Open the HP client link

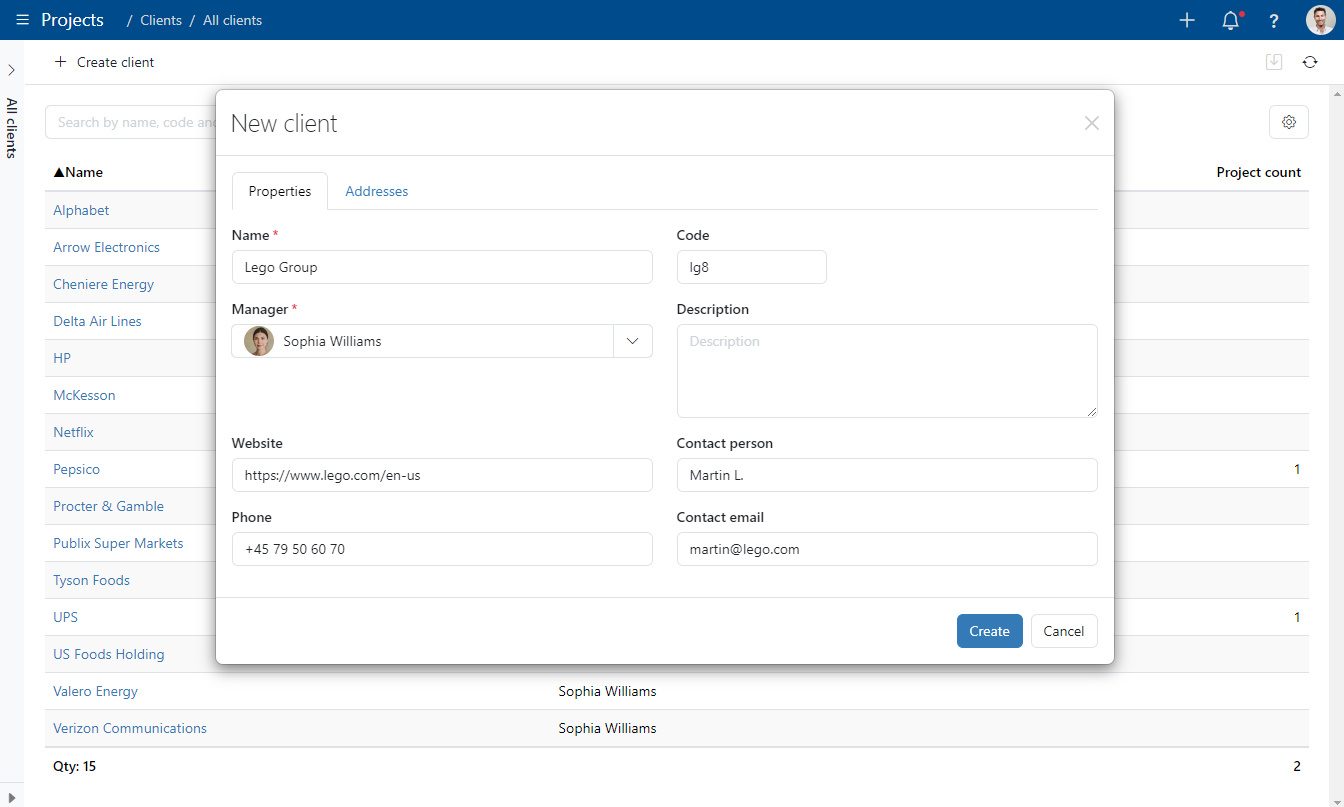(62, 358)
